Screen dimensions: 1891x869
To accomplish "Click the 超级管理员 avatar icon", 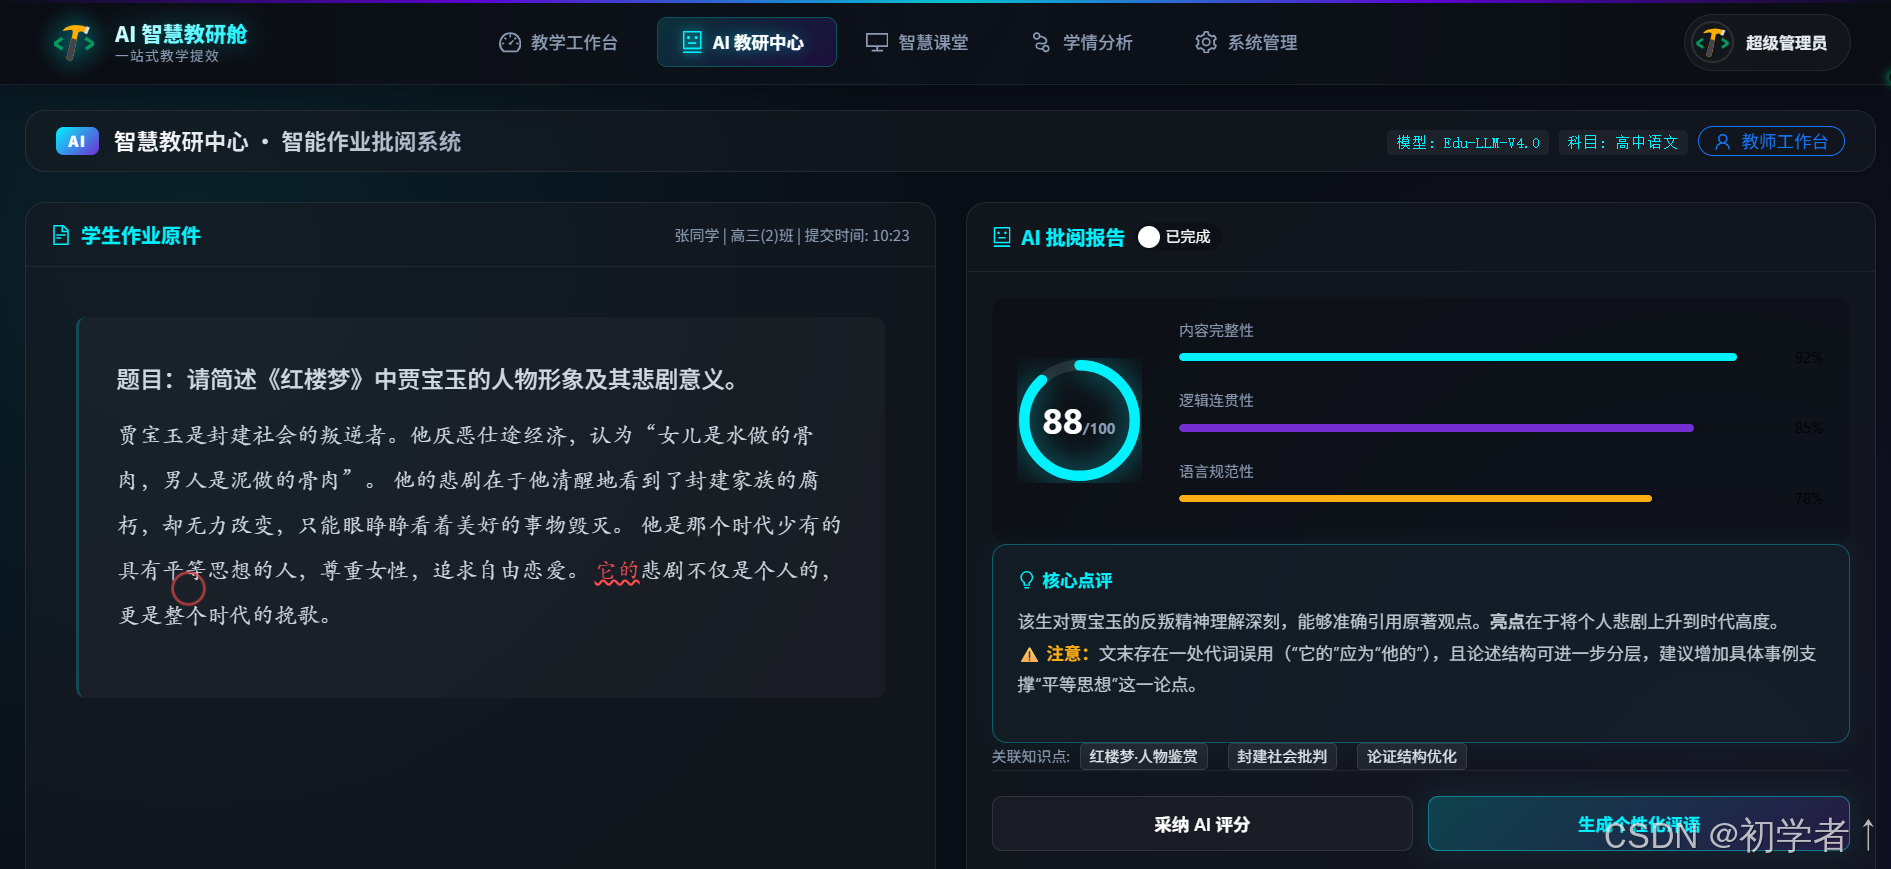I will (x=1712, y=43).
